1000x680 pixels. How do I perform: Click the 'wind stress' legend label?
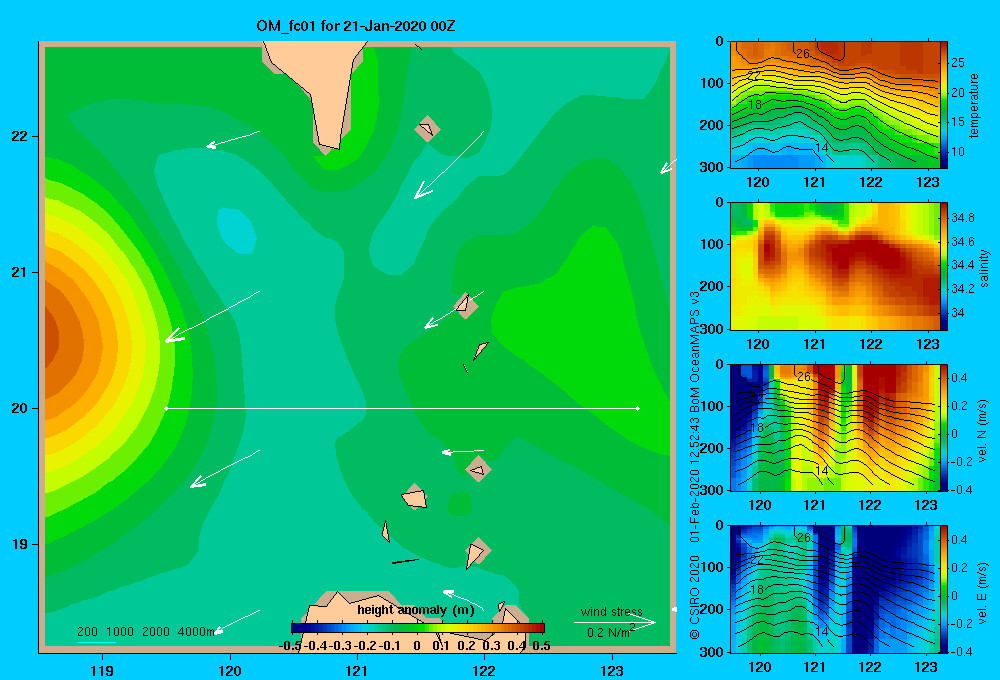pos(611,611)
